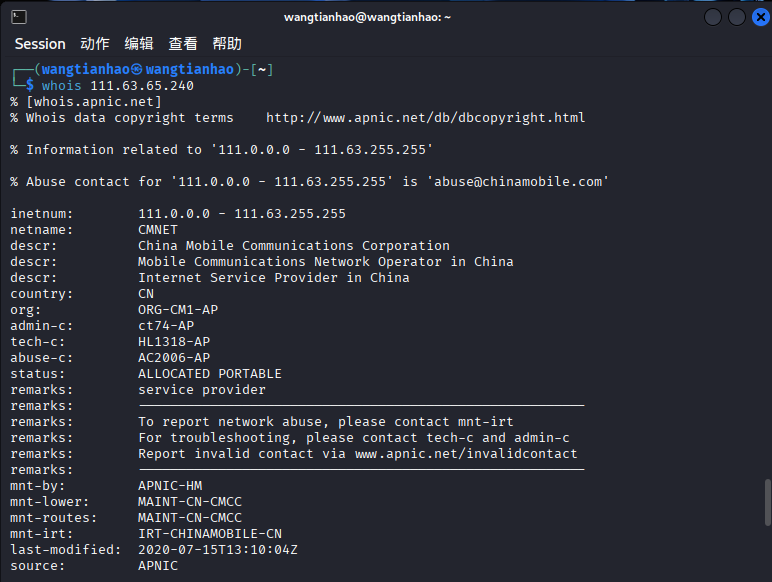Screen dimensions: 772x582
Task: Maximize the terminal window
Action: click(x=736, y=17)
